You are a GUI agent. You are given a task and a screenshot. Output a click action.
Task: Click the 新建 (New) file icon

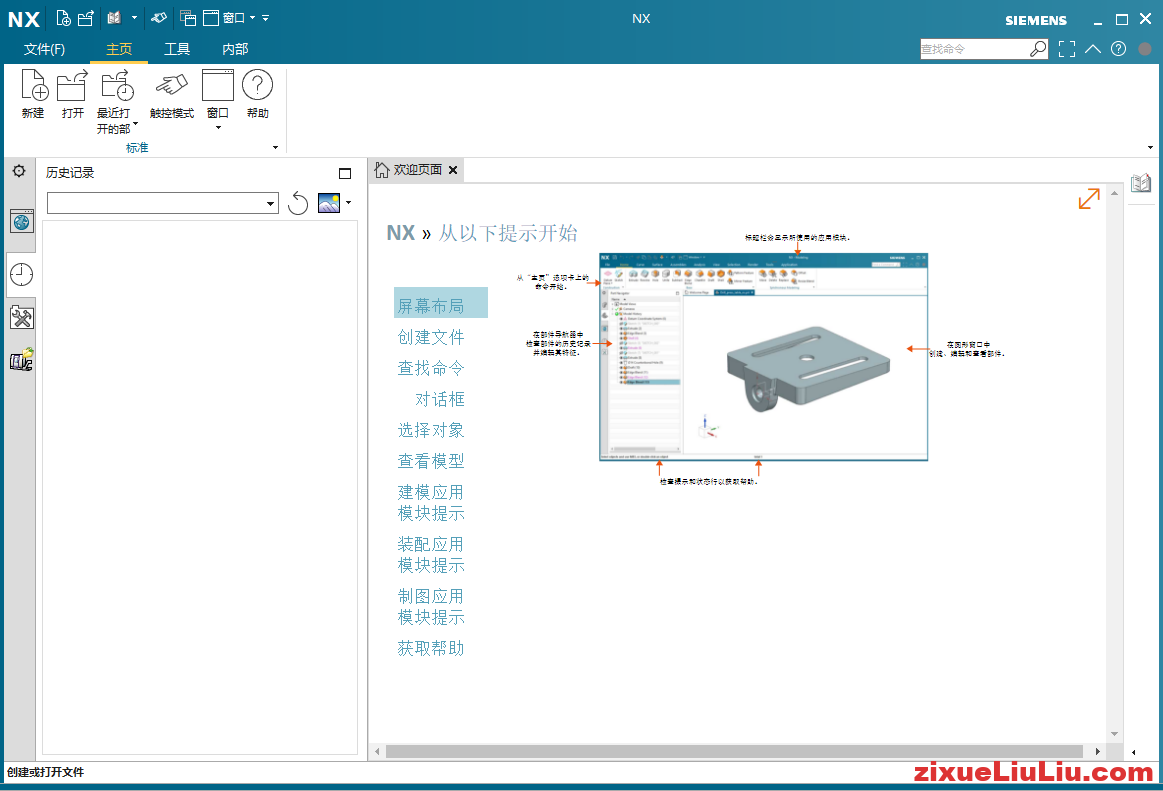point(33,87)
